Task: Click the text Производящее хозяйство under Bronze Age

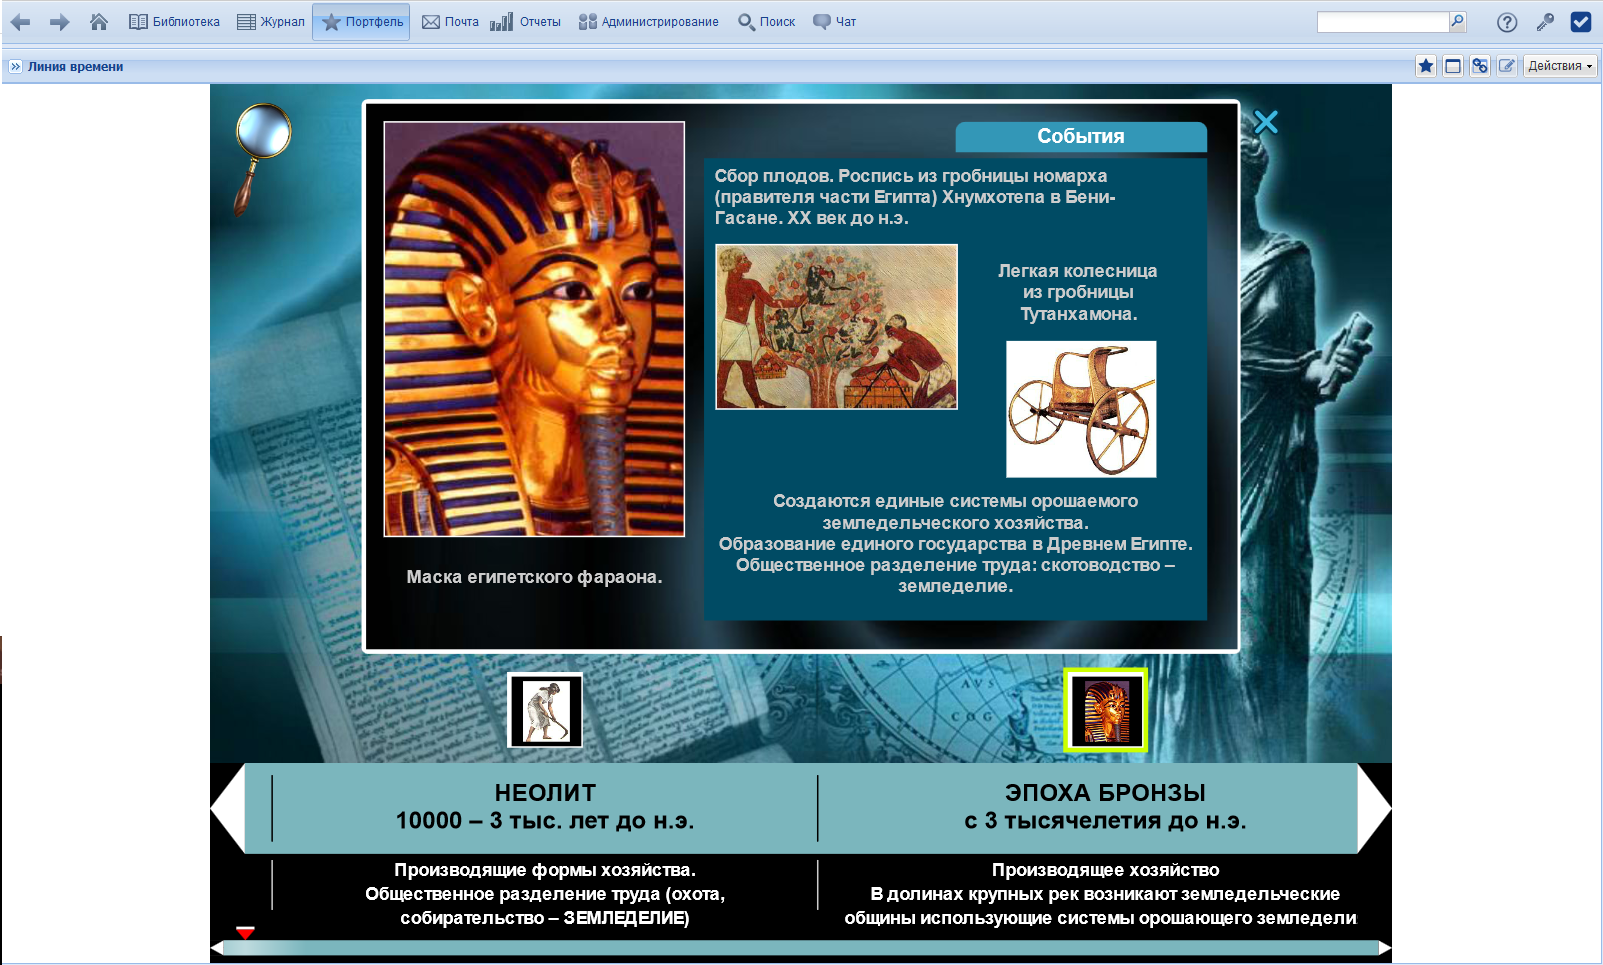Action: click(1105, 870)
